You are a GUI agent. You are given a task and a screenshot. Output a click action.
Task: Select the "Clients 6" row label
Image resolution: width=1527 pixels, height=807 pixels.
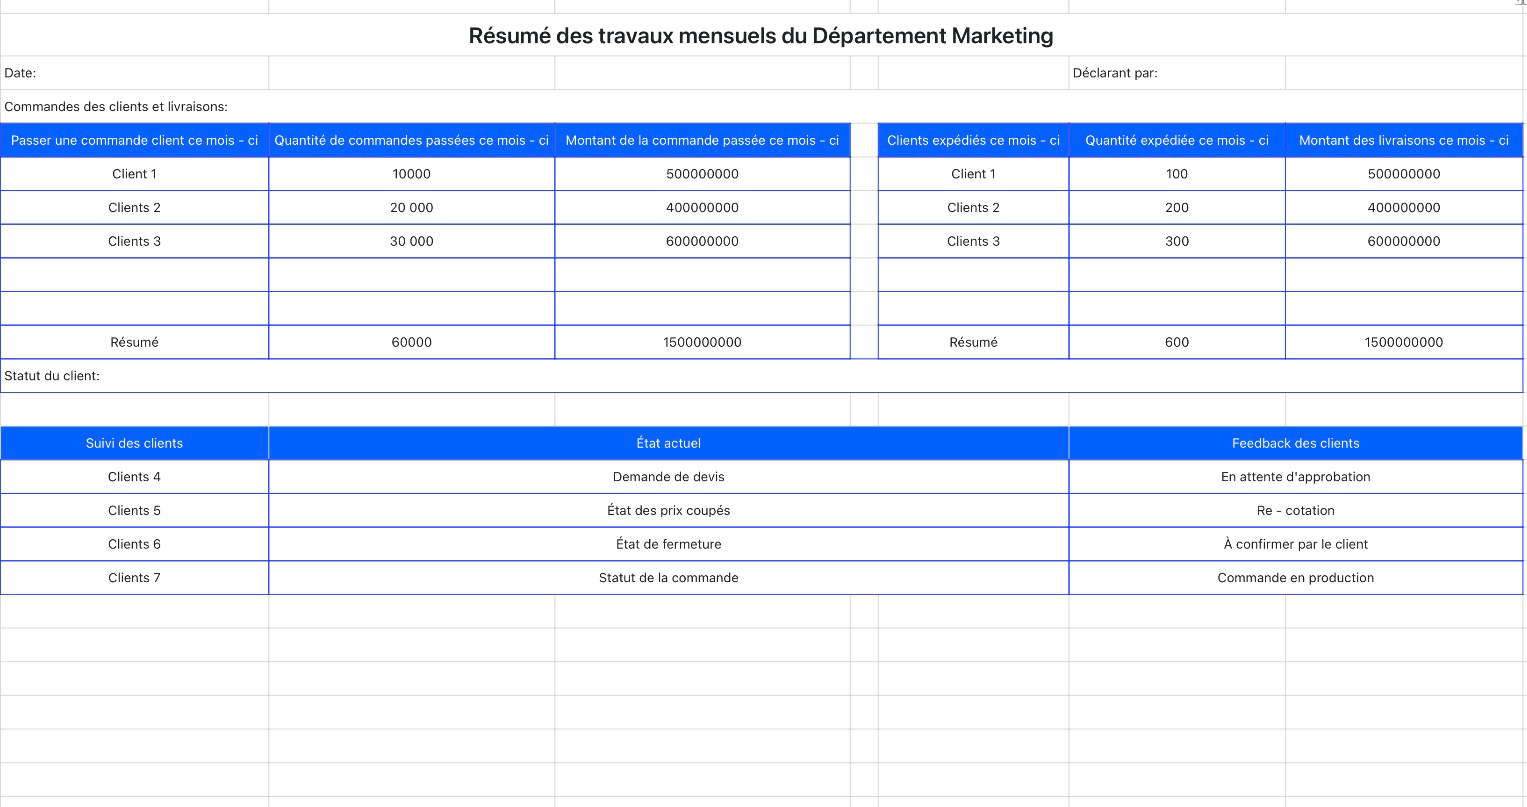coord(134,545)
